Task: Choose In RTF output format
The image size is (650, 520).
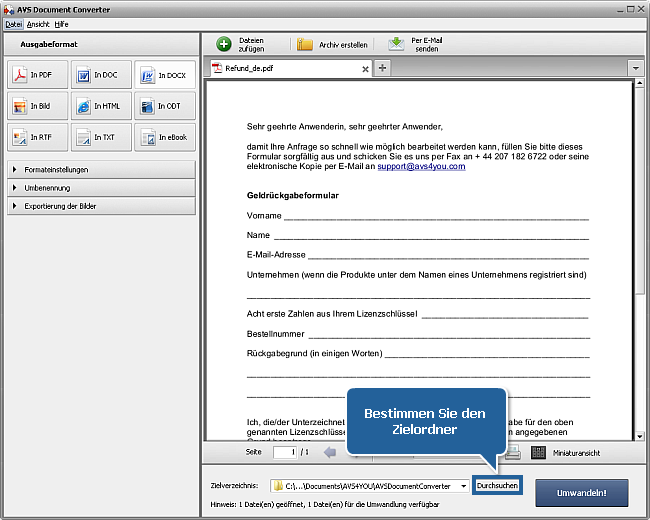Action: coord(37,137)
